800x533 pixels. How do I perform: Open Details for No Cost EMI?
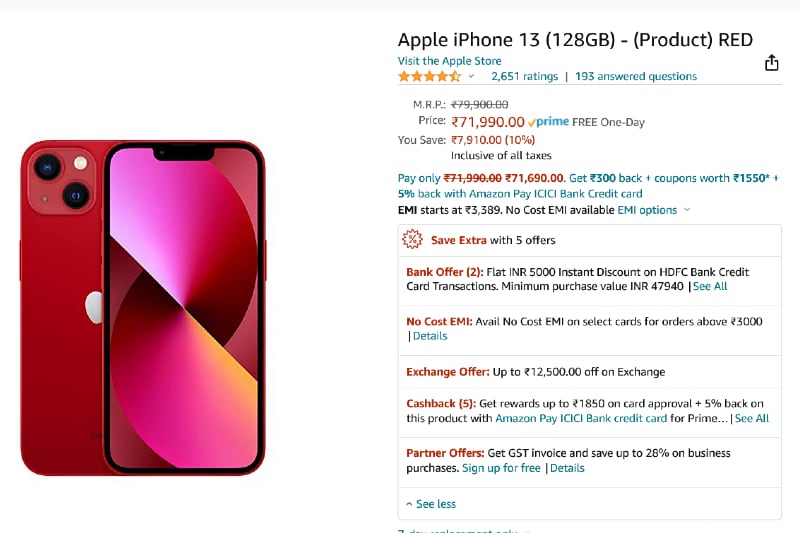(430, 336)
